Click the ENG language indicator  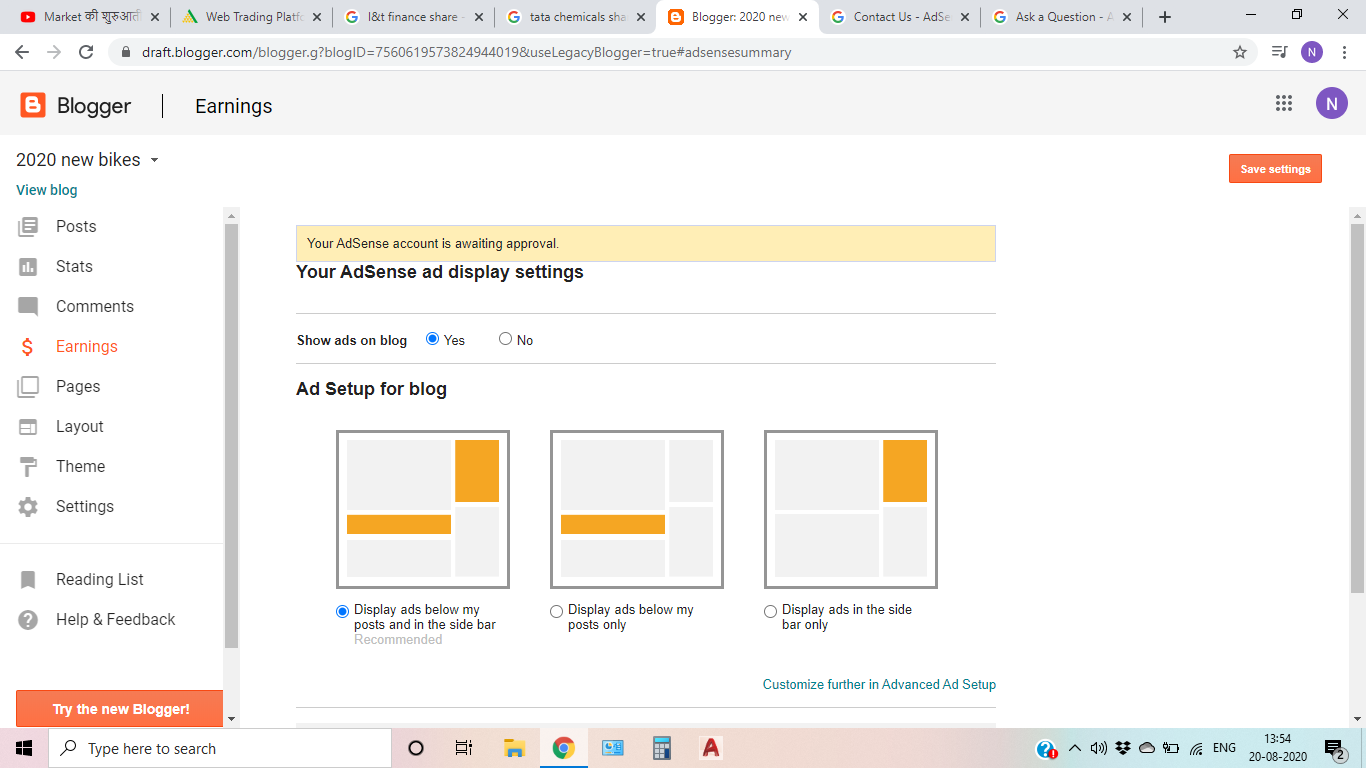[1224, 748]
